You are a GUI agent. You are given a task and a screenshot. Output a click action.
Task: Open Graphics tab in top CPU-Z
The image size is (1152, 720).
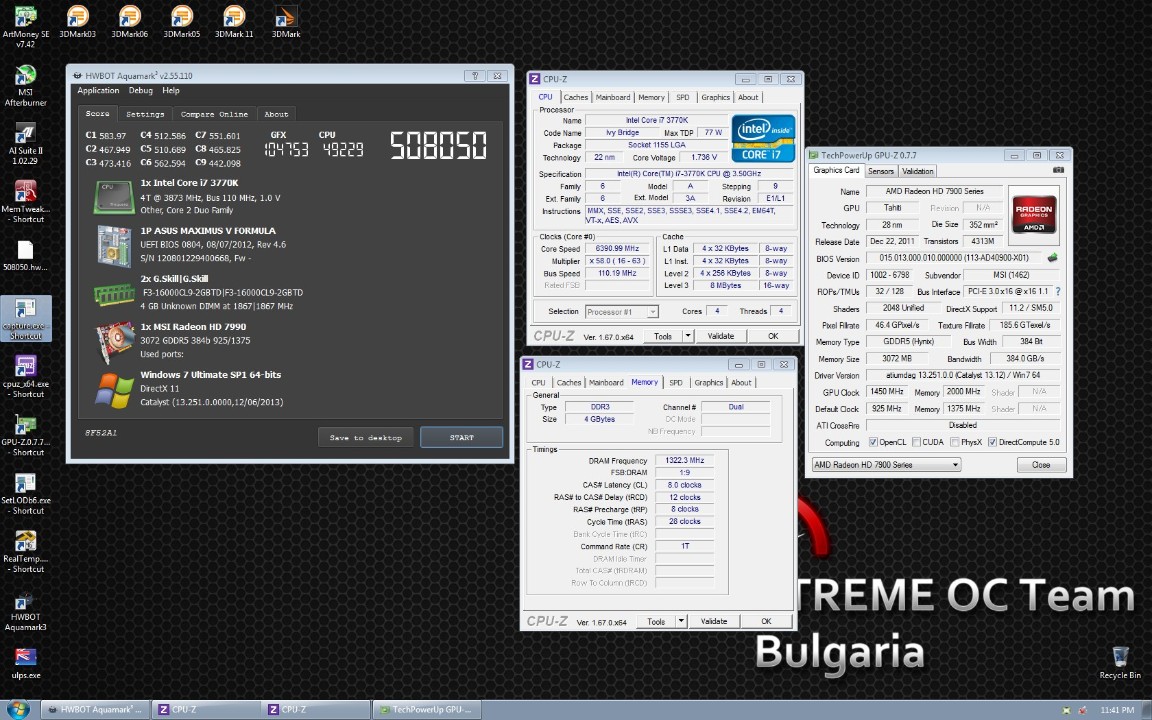pyautogui.click(x=715, y=97)
